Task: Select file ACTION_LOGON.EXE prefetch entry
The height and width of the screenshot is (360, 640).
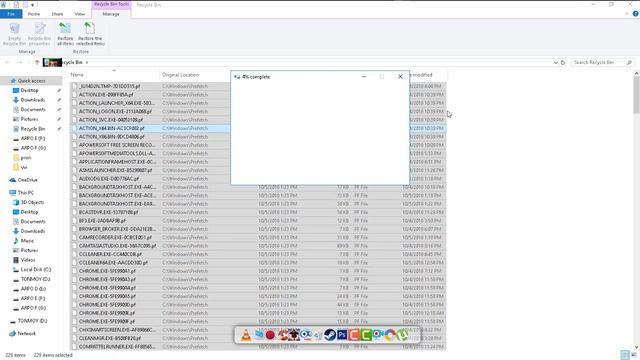Action: coord(115,111)
